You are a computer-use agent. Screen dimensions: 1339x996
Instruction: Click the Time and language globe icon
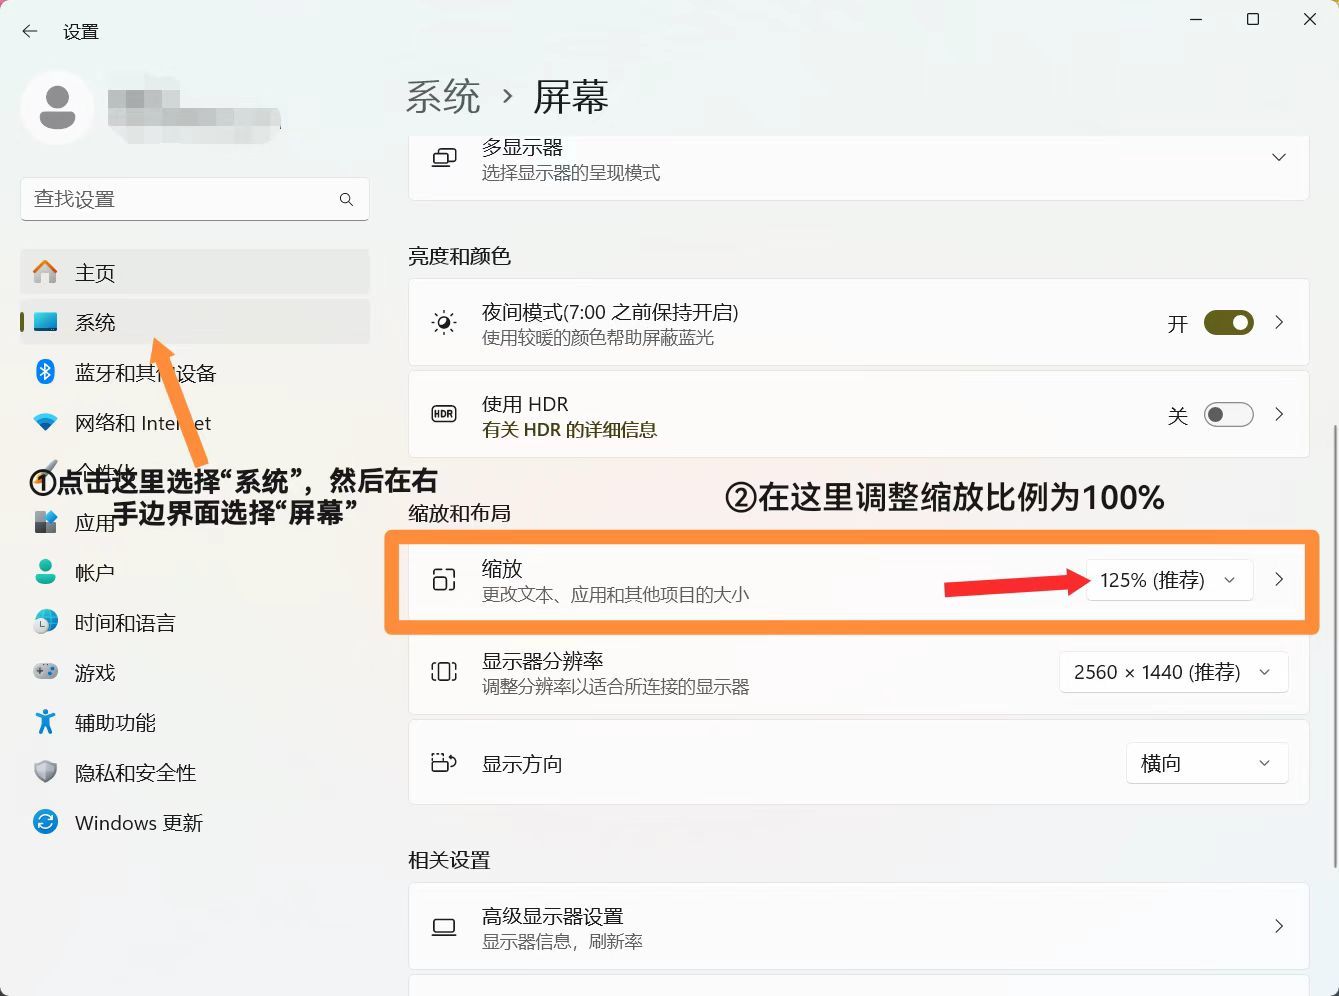click(x=45, y=622)
